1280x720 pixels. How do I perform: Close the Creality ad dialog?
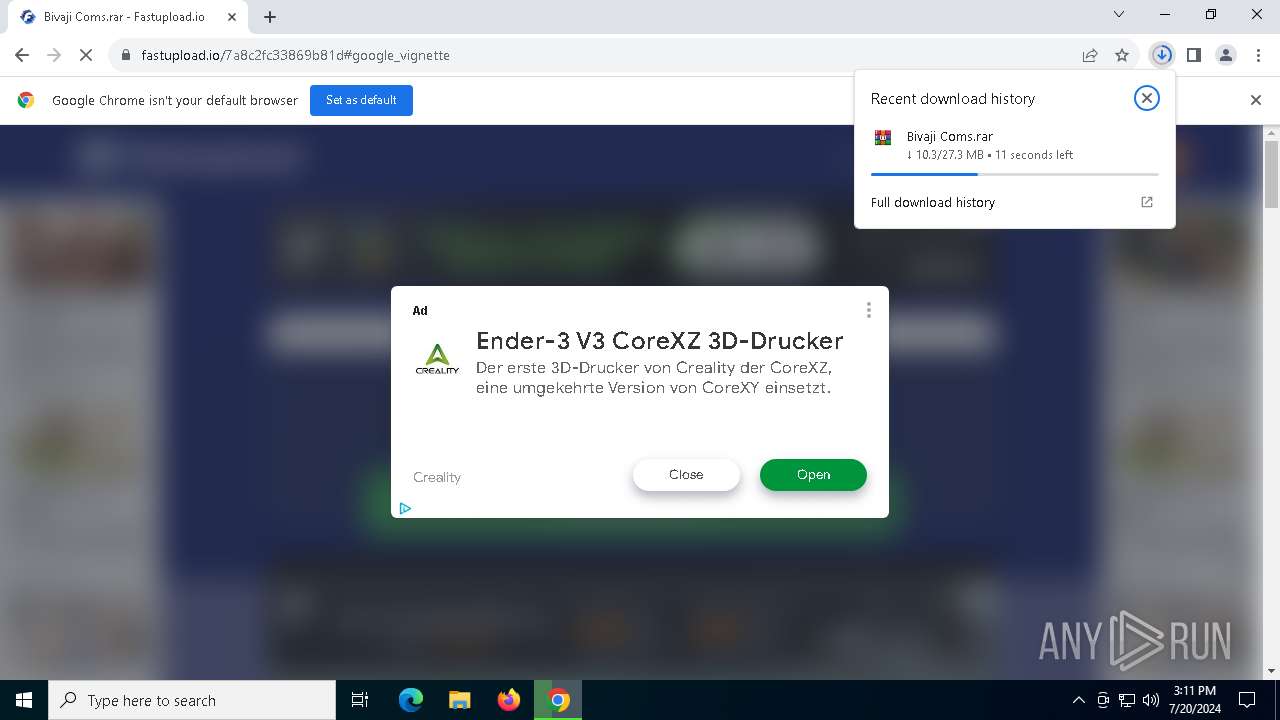click(x=686, y=475)
